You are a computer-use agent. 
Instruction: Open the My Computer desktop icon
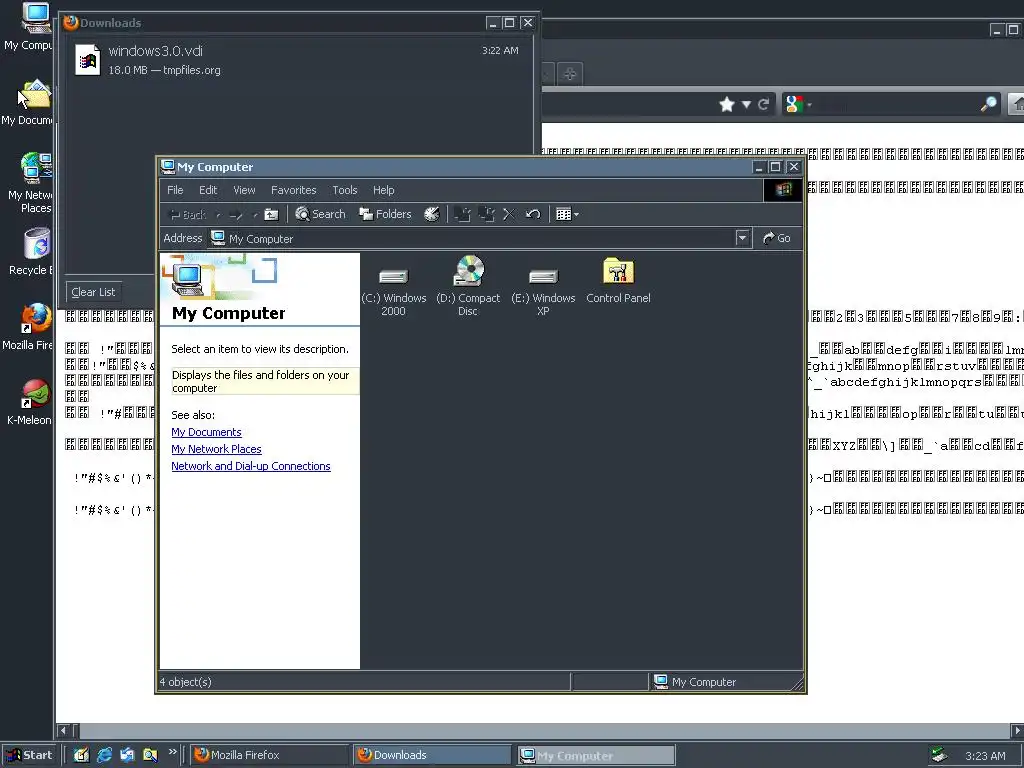(x=31, y=26)
